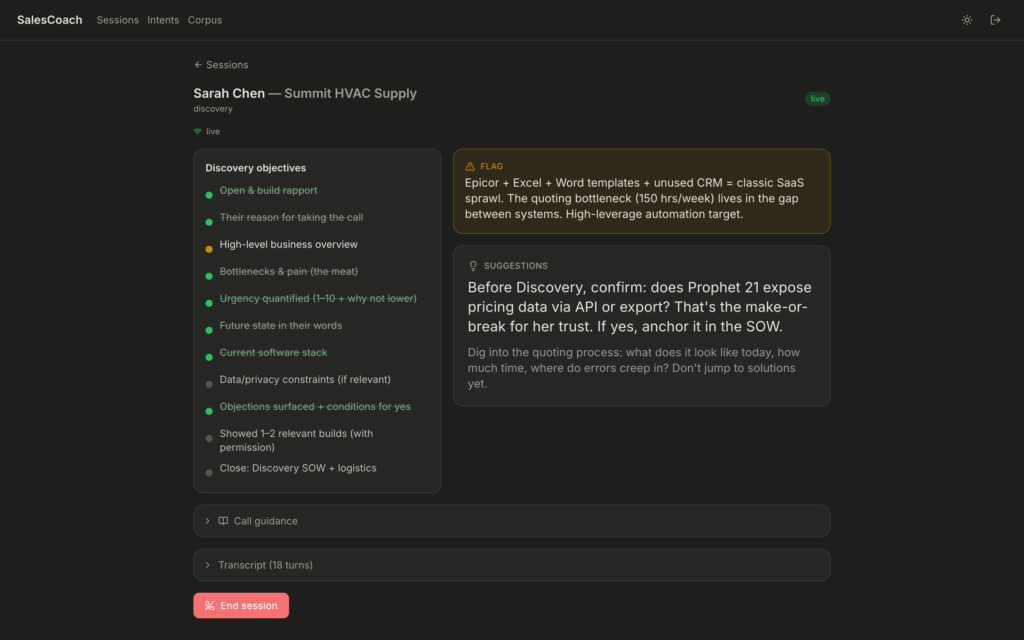The height and width of the screenshot is (640, 1024).
Task: Click the Prophet 21 suggestion text
Action: (x=639, y=307)
